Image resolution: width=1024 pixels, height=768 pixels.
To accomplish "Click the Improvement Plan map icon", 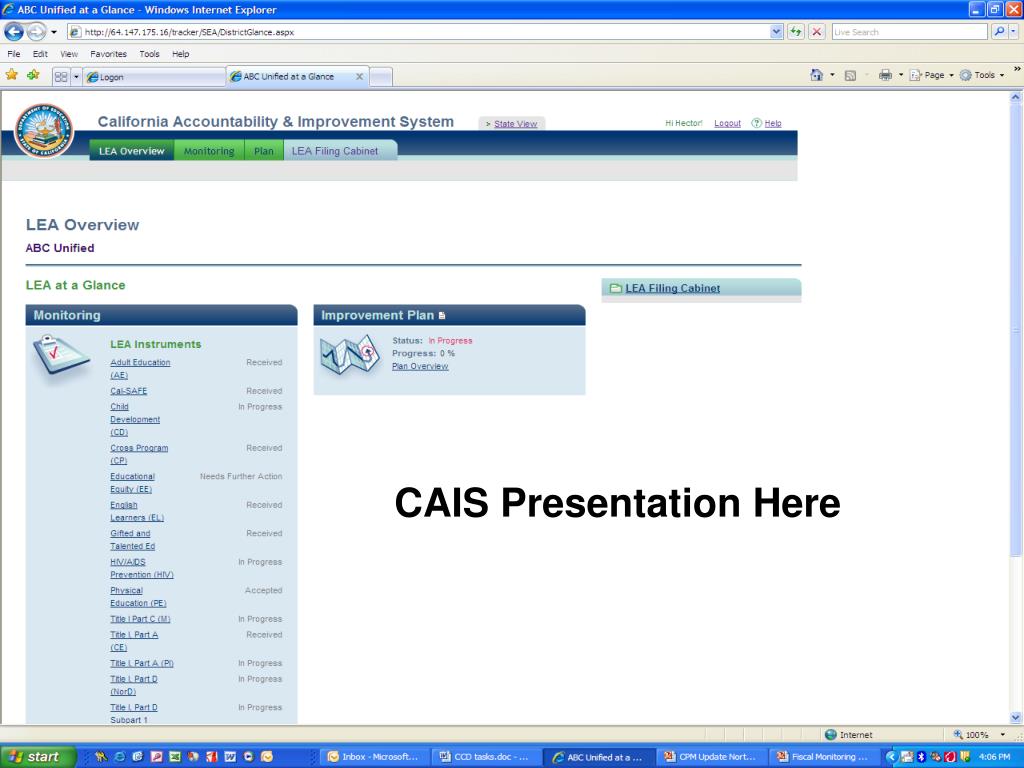I will [350, 355].
